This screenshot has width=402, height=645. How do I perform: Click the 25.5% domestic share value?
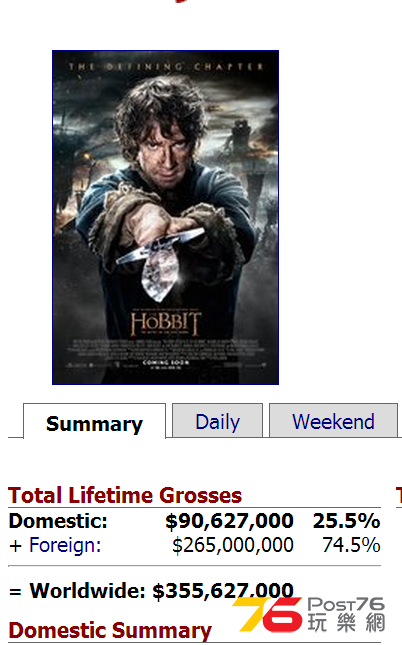[346, 521]
